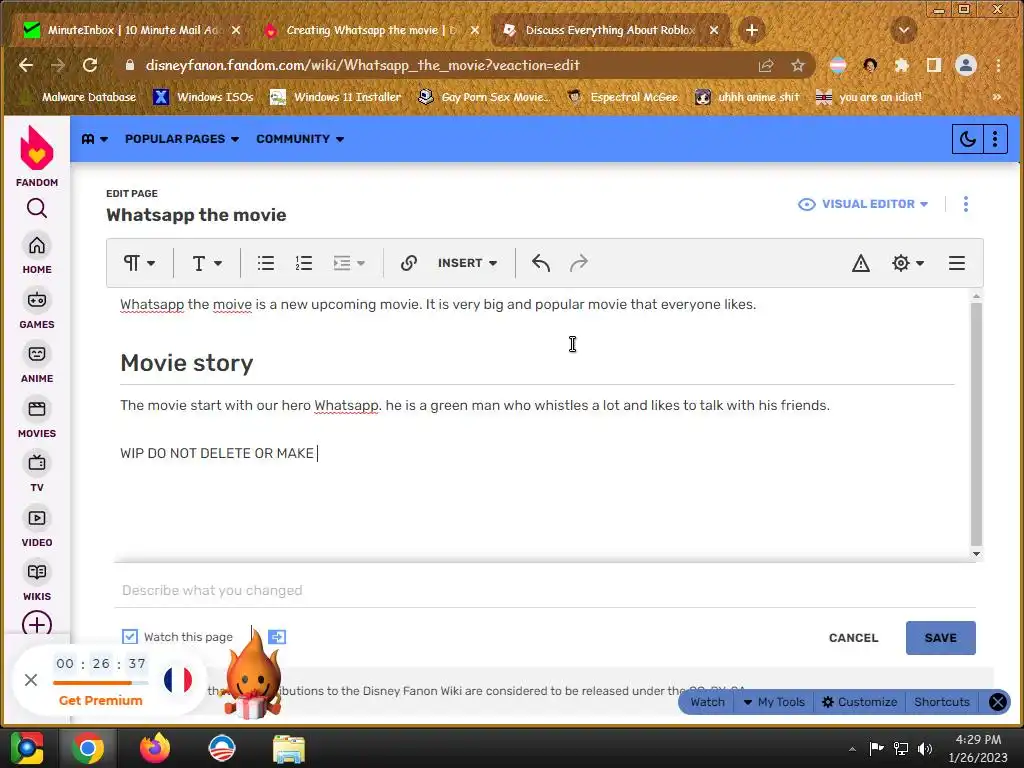The height and width of the screenshot is (768, 1024).
Task: Redo the last edit
Action: [x=579, y=263]
